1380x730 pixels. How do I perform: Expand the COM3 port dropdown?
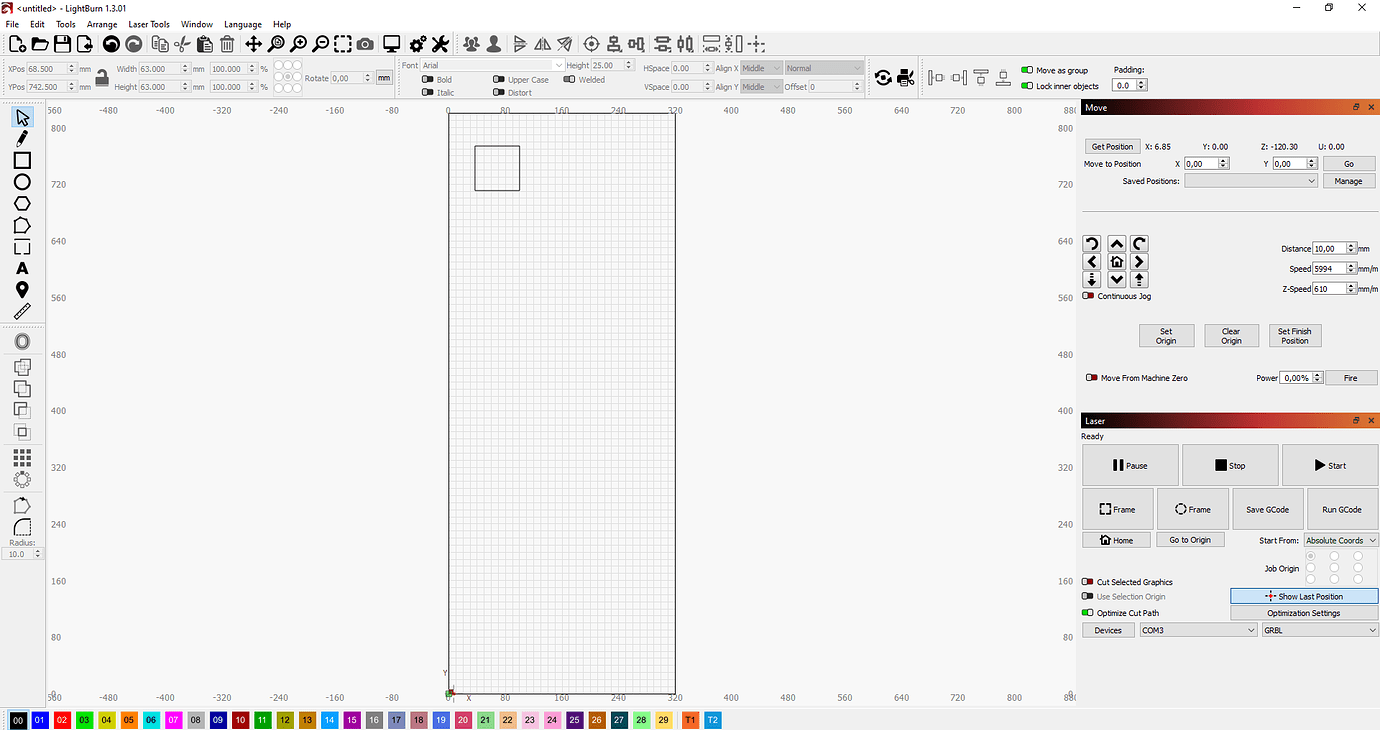1198,630
